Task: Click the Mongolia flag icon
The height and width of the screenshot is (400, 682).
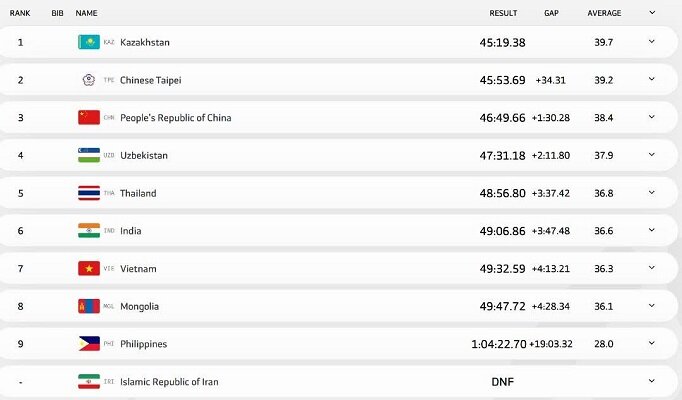Action: pyautogui.click(x=88, y=306)
